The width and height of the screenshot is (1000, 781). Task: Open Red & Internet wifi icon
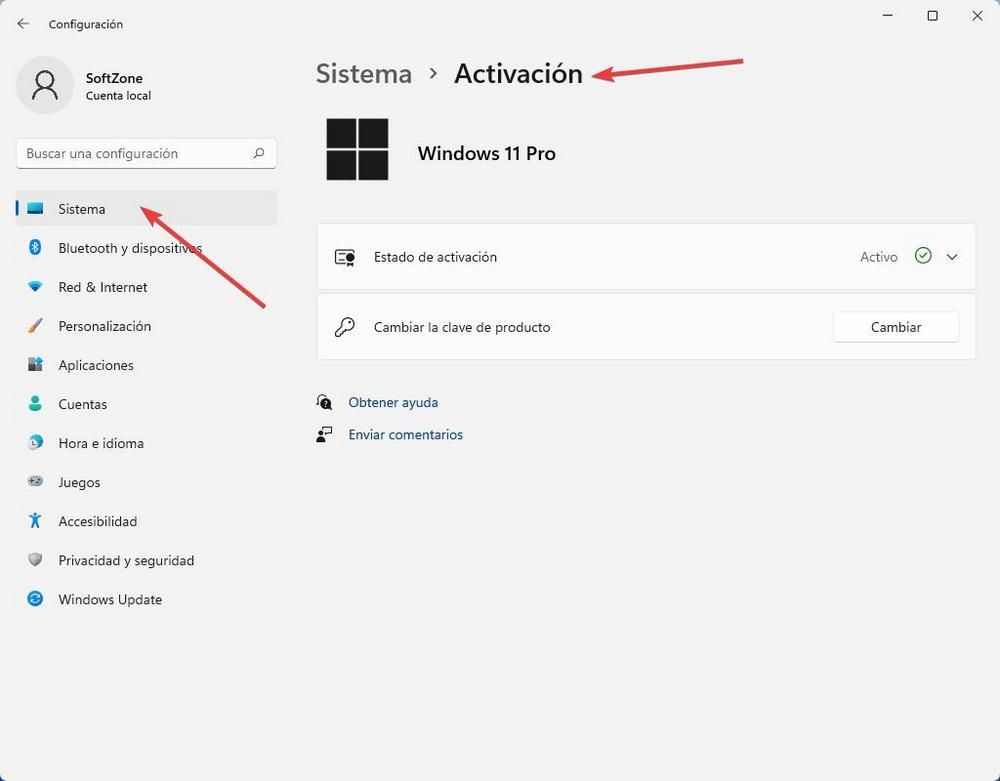[x=35, y=287]
